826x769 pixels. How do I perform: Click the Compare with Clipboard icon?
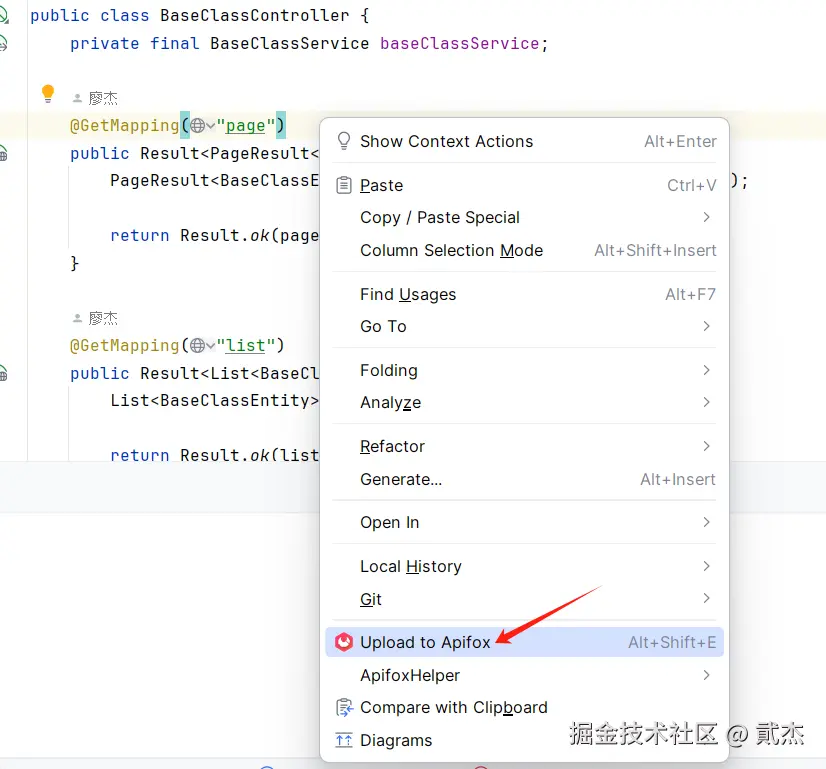[344, 707]
